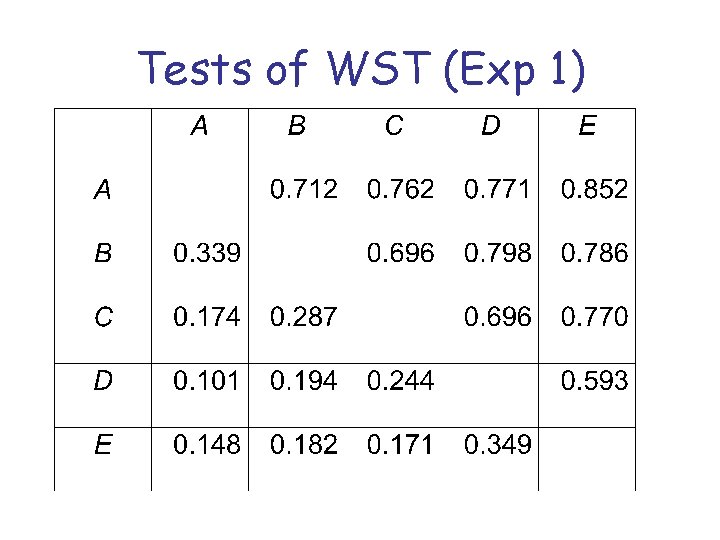Select column header E
This screenshot has width=720, height=540.
pyautogui.click(x=587, y=125)
